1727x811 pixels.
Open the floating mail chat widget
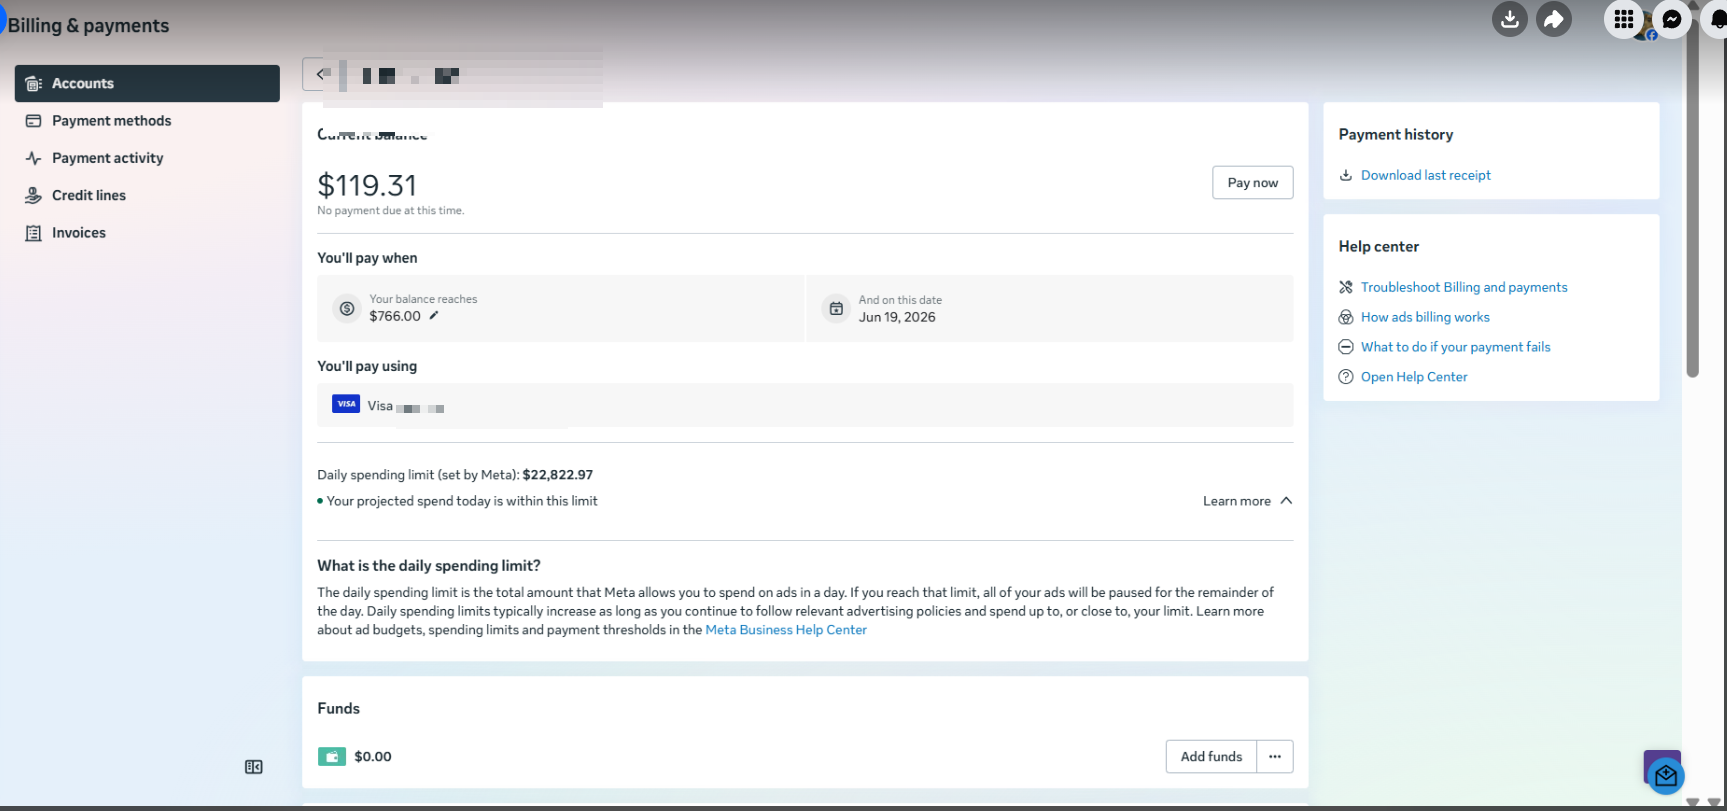[1665, 775]
